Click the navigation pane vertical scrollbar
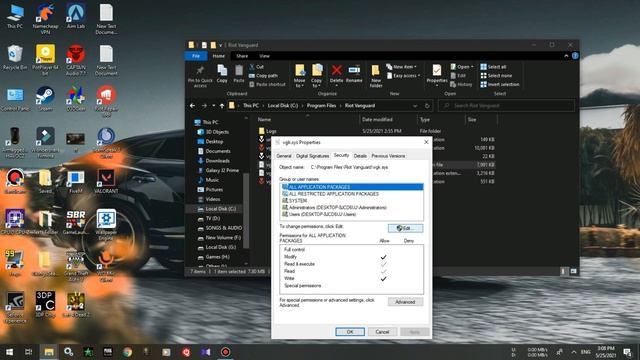Image resolution: width=640 pixels, height=360 pixels. (x=246, y=210)
